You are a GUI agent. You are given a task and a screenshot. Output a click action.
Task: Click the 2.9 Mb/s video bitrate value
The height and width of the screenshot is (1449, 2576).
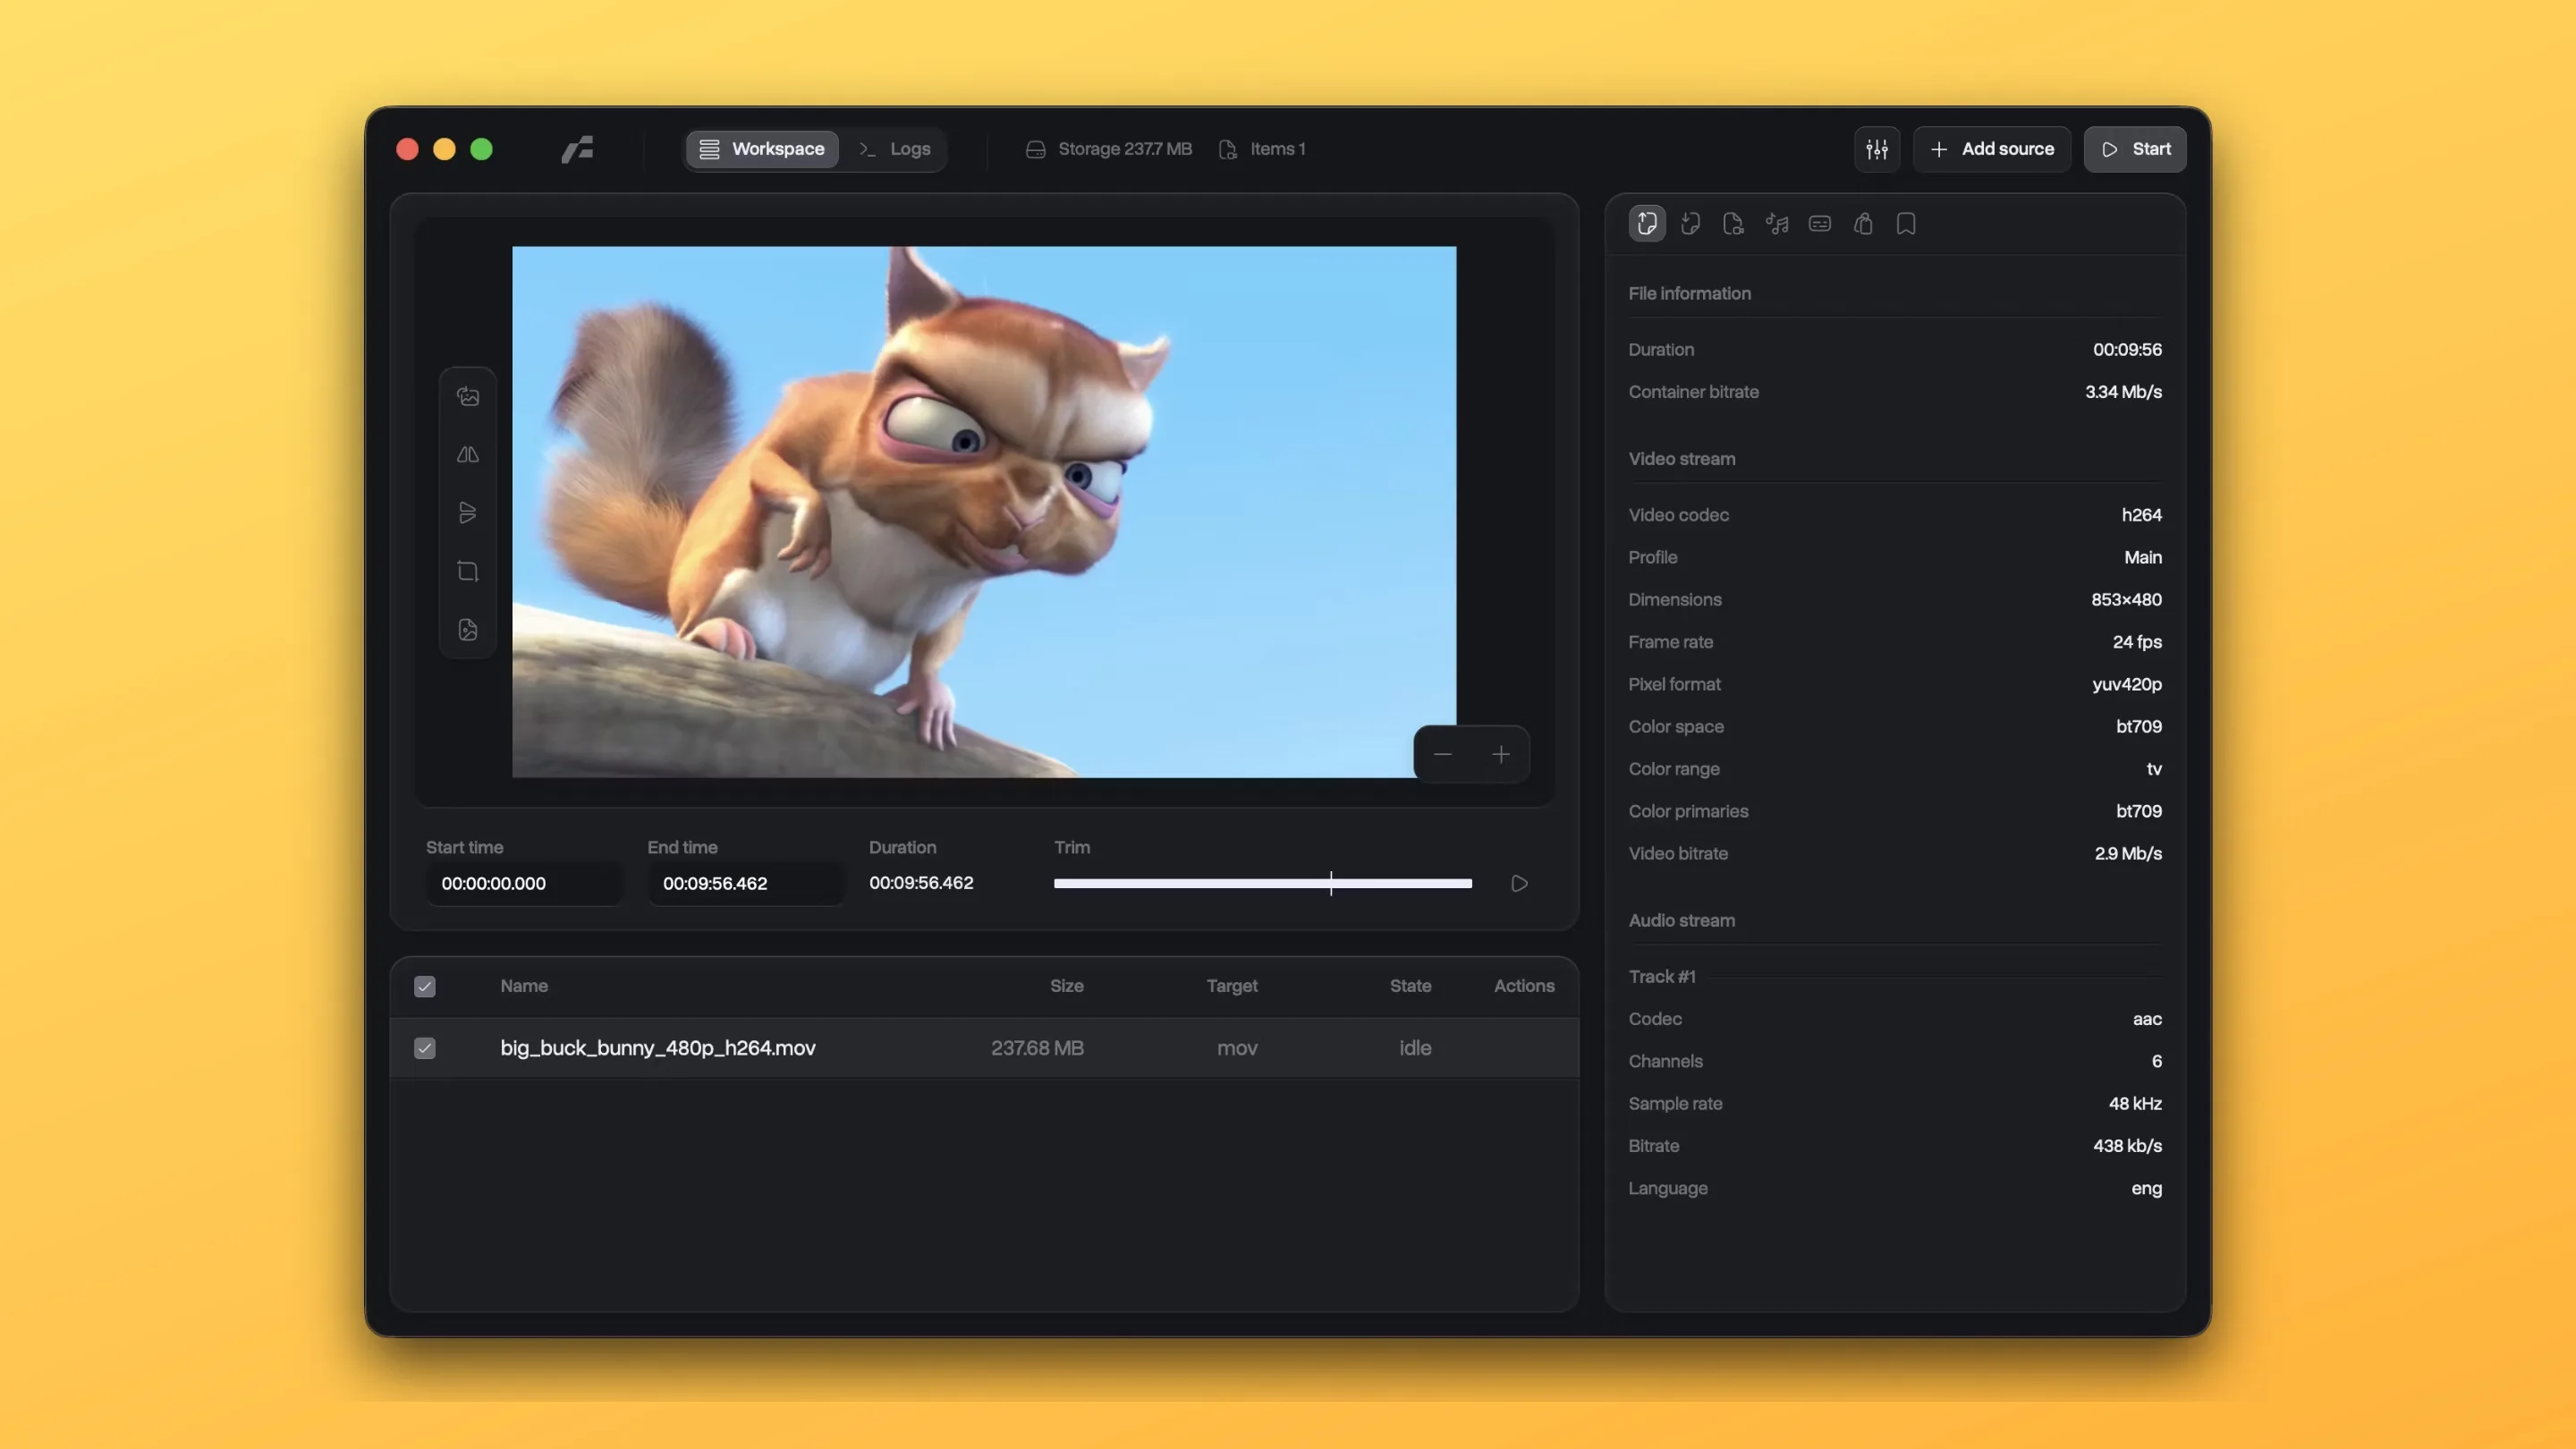[2128, 854]
